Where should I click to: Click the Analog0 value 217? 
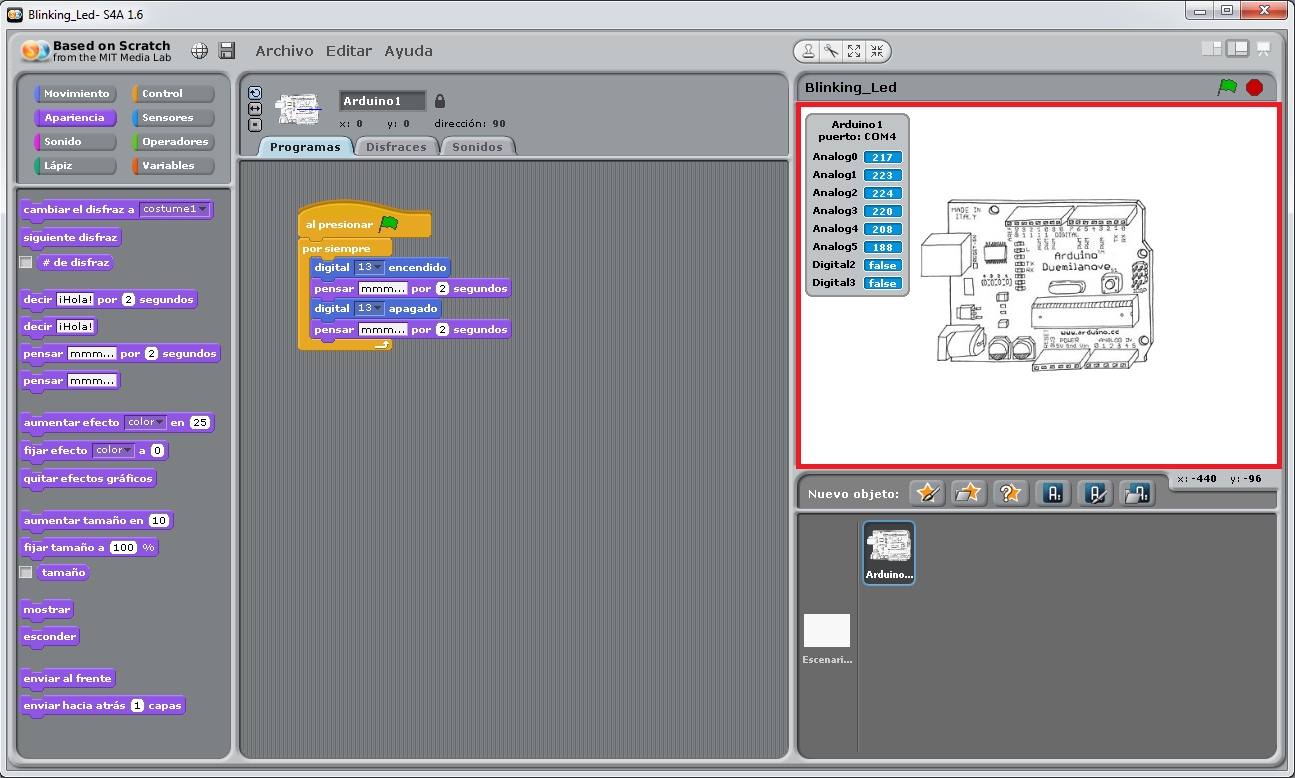pos(882,157)
